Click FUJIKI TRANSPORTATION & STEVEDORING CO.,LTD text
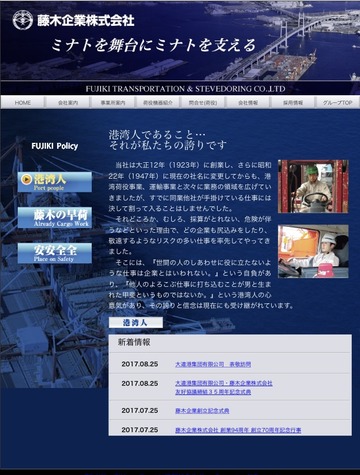This screenshot has width=360, height=475. 185,89
